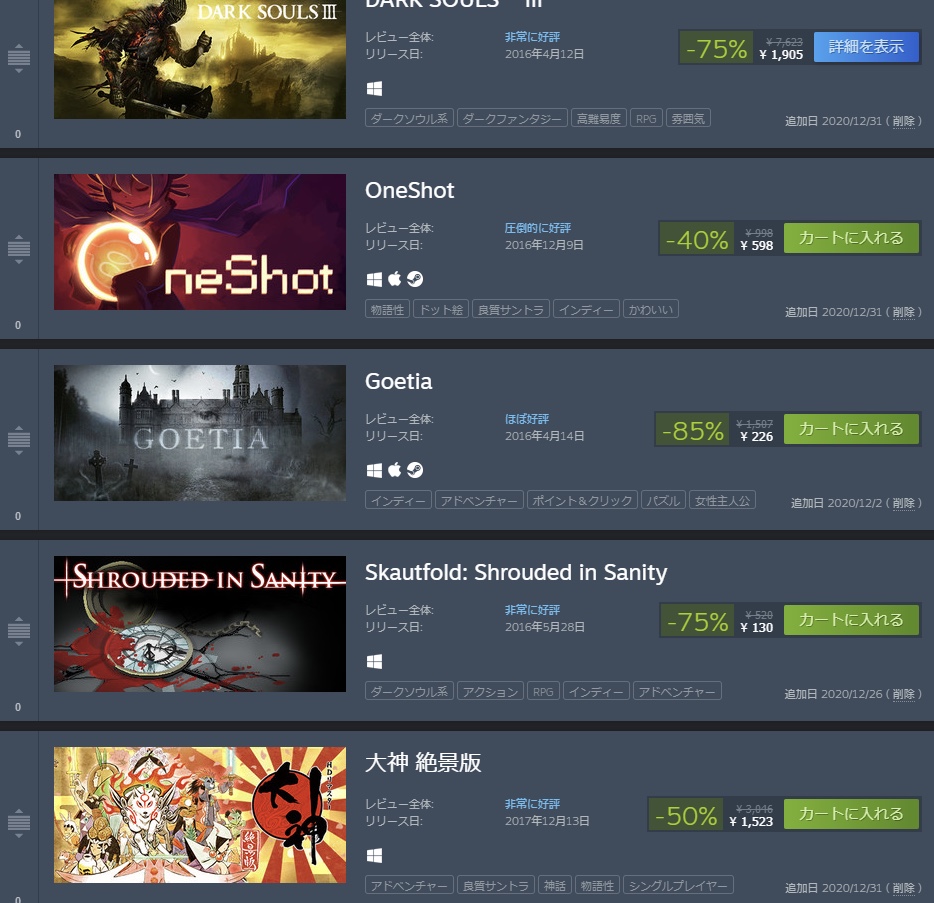Click the drag handle beside Goetia
Viewport: 934px width, 903px height.
click(18, 440)
